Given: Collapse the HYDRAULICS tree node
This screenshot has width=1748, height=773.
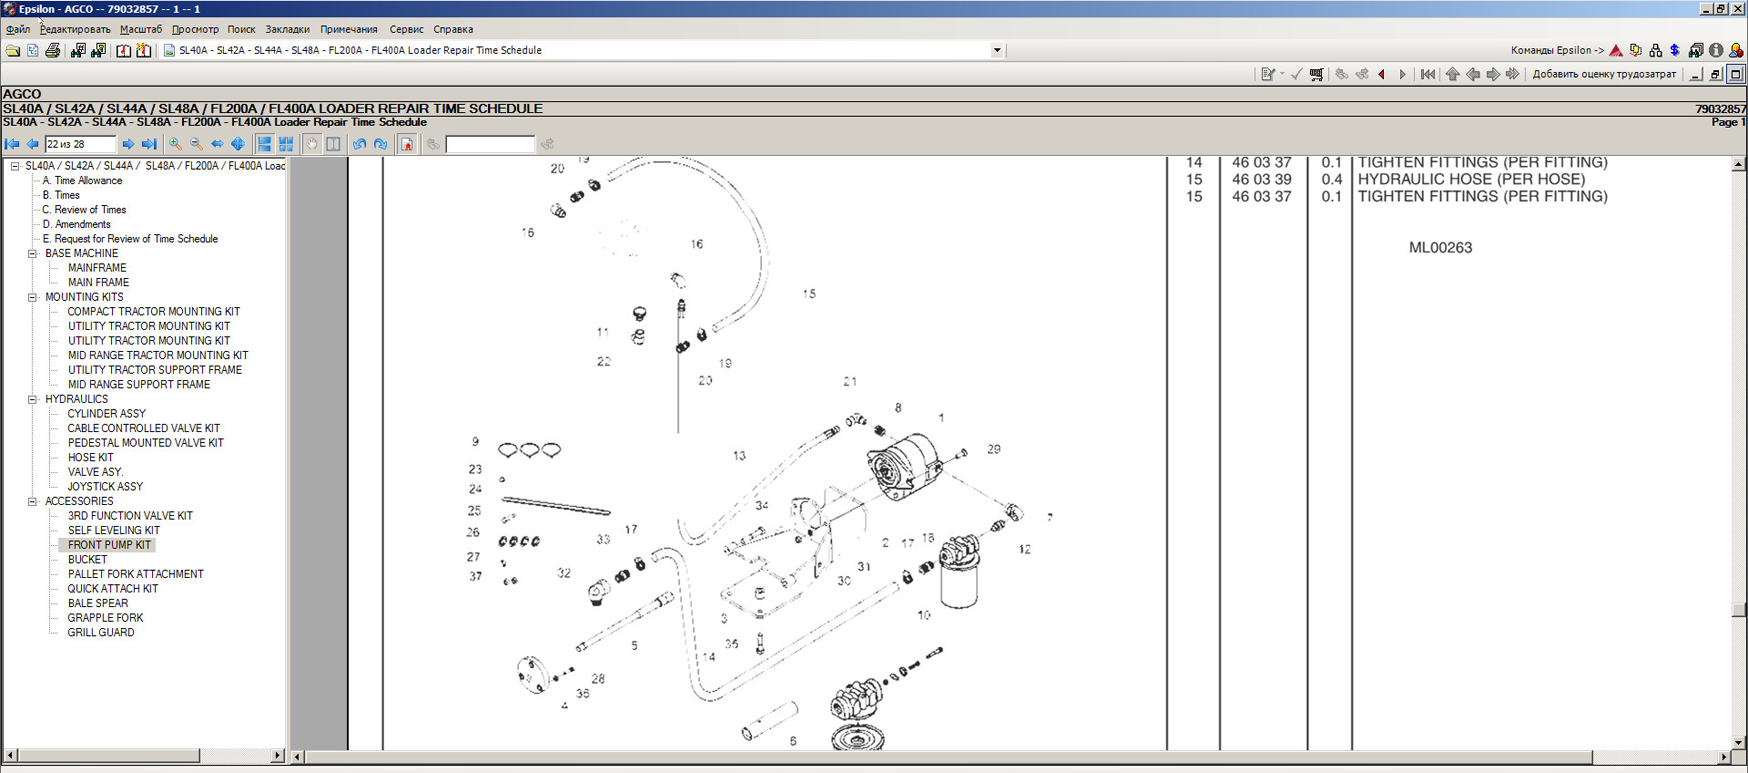Looking at the screenshot, I should [33, 399].
